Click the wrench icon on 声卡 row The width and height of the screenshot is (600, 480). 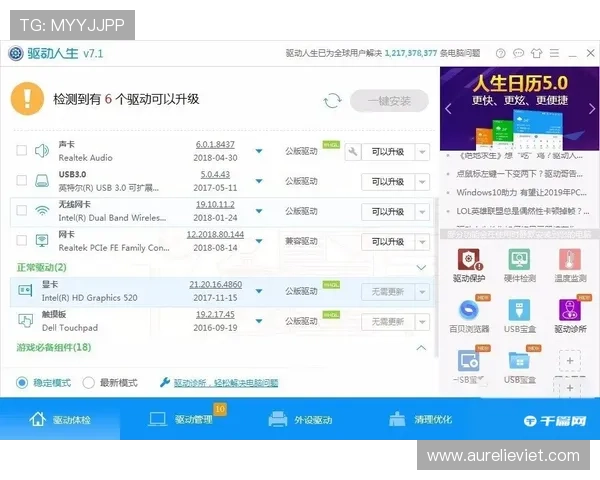(353, 152)
